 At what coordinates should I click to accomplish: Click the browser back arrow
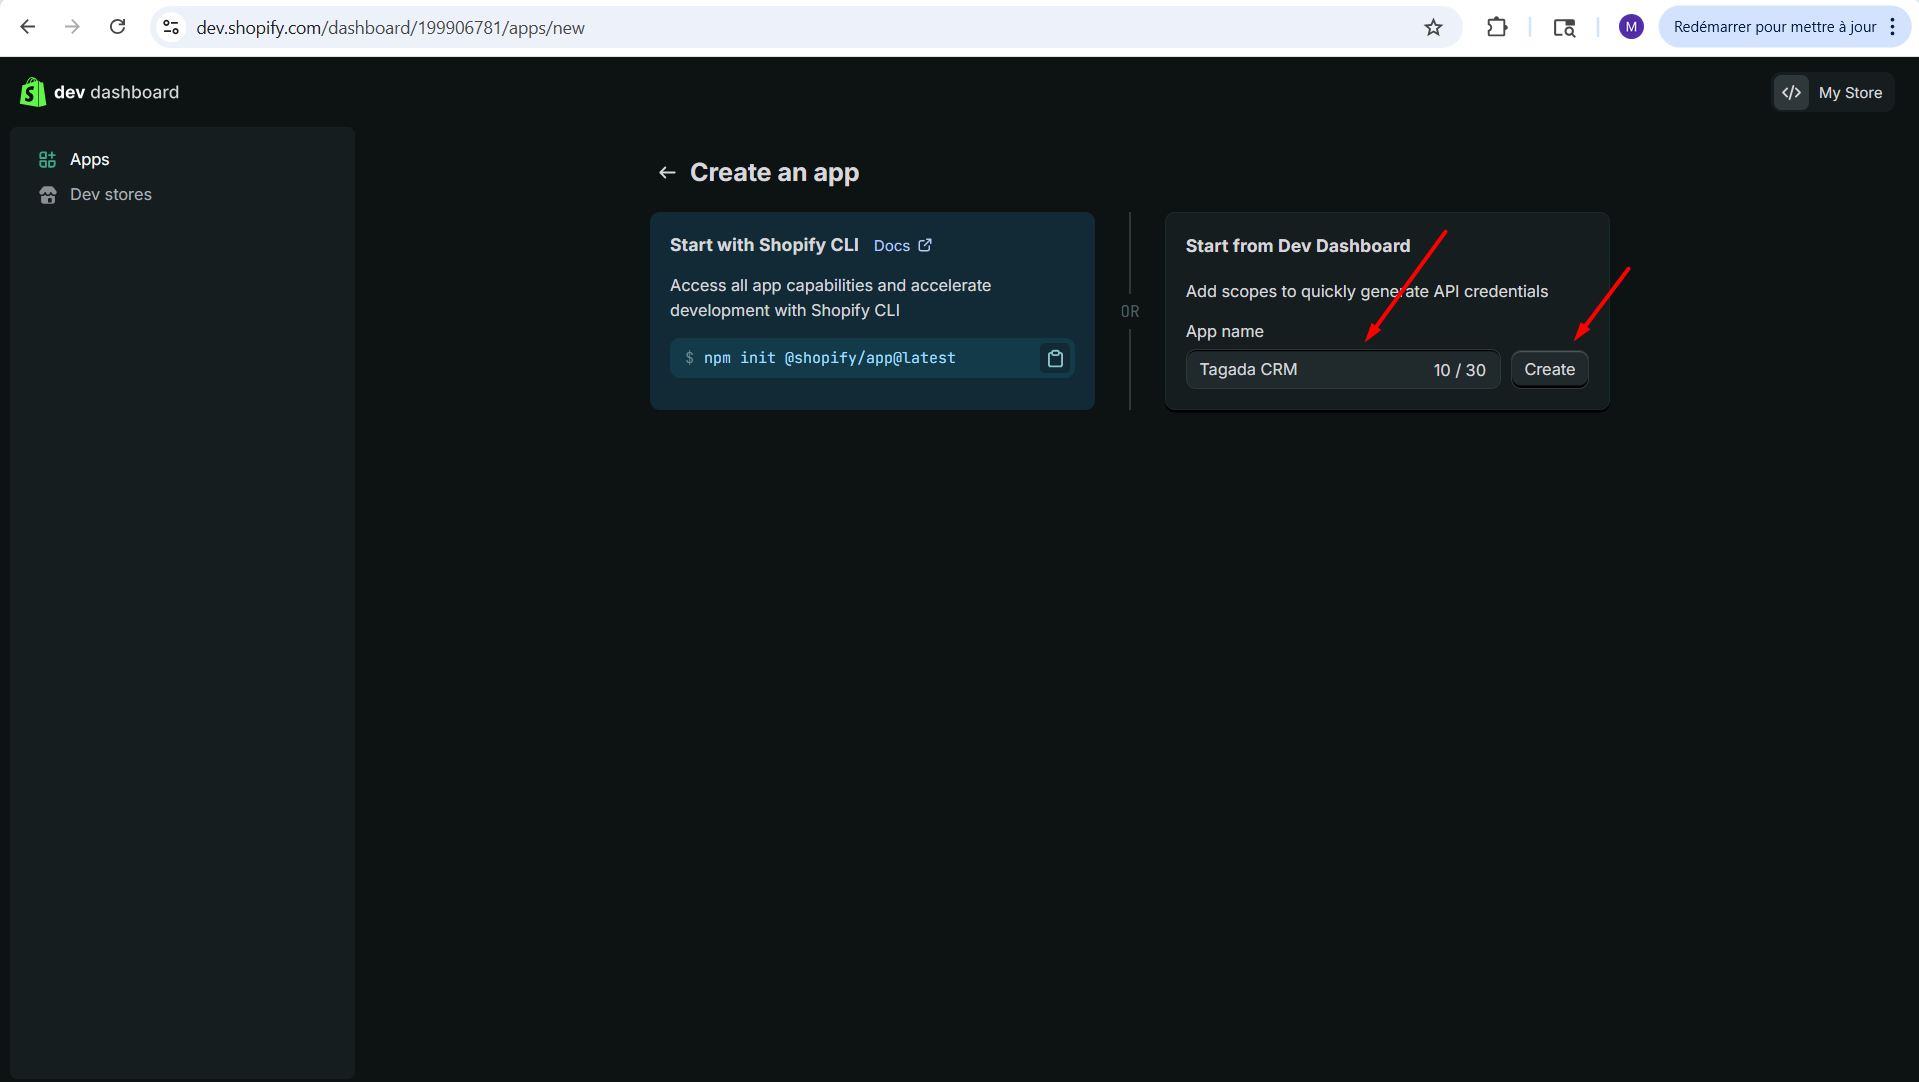coord(28,27)
